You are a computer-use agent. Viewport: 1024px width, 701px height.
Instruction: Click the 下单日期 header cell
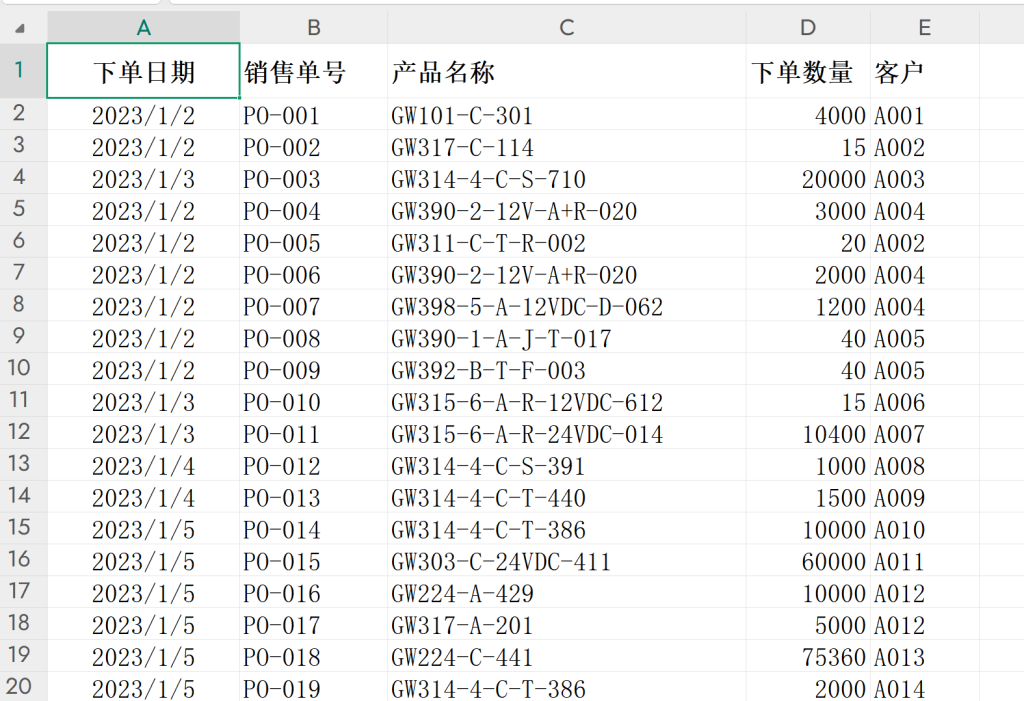[x=144, y=71]
